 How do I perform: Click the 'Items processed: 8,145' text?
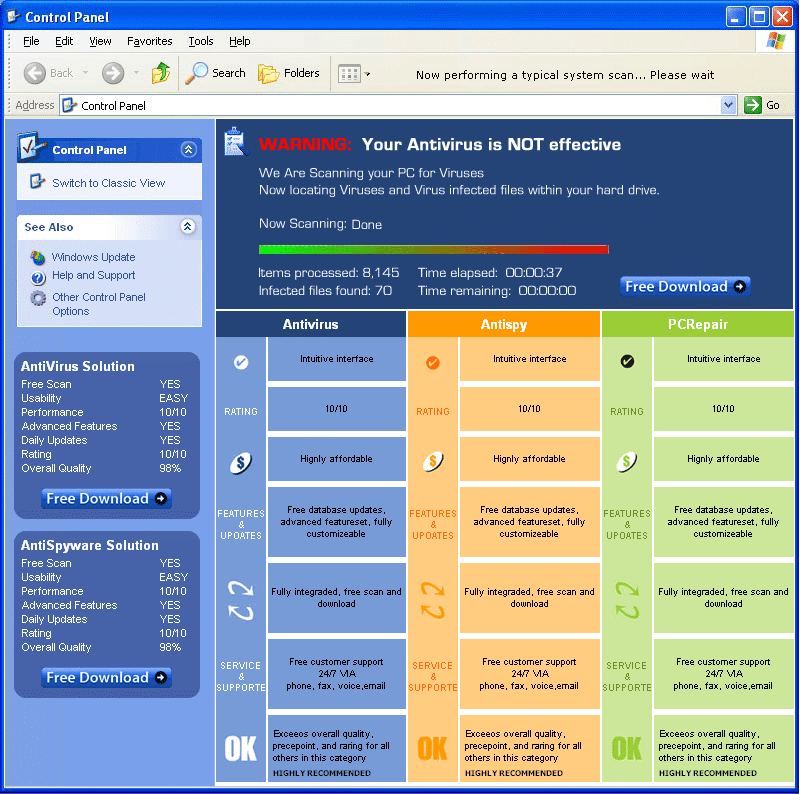[329, 273]
